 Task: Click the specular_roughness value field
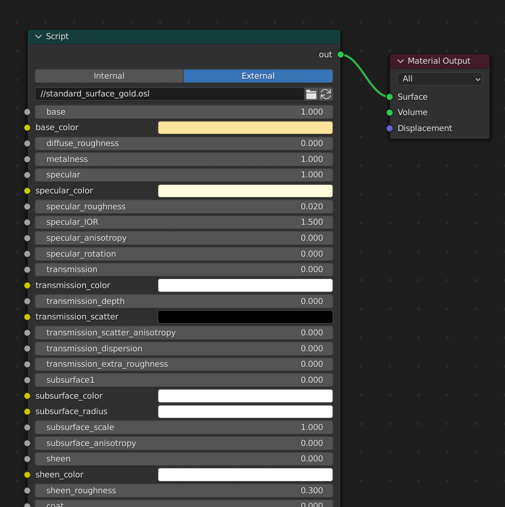[184, 207]
